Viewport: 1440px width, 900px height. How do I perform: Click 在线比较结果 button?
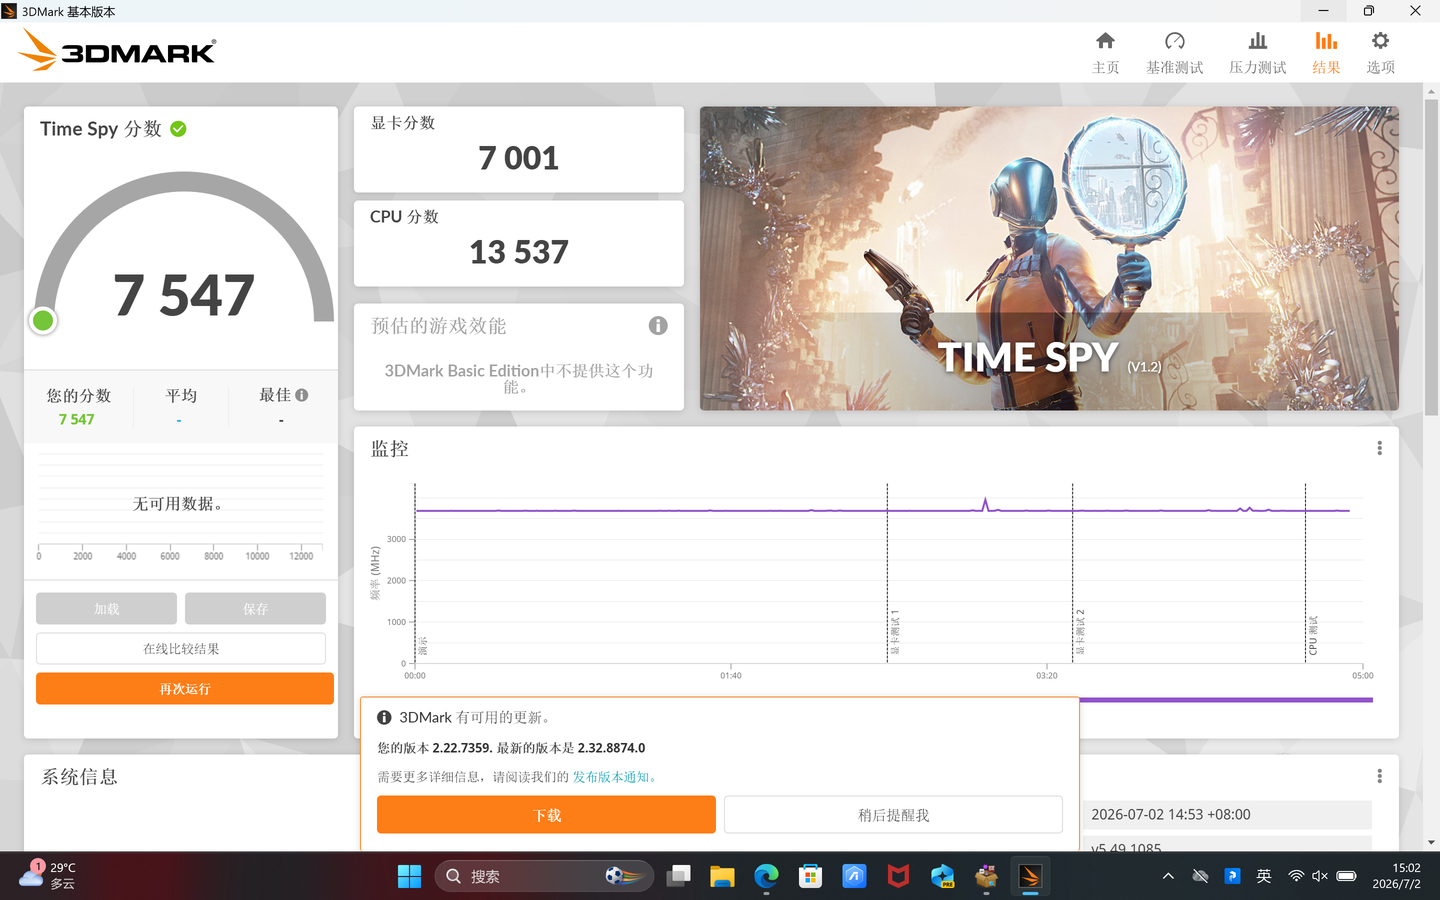(181, 648)
